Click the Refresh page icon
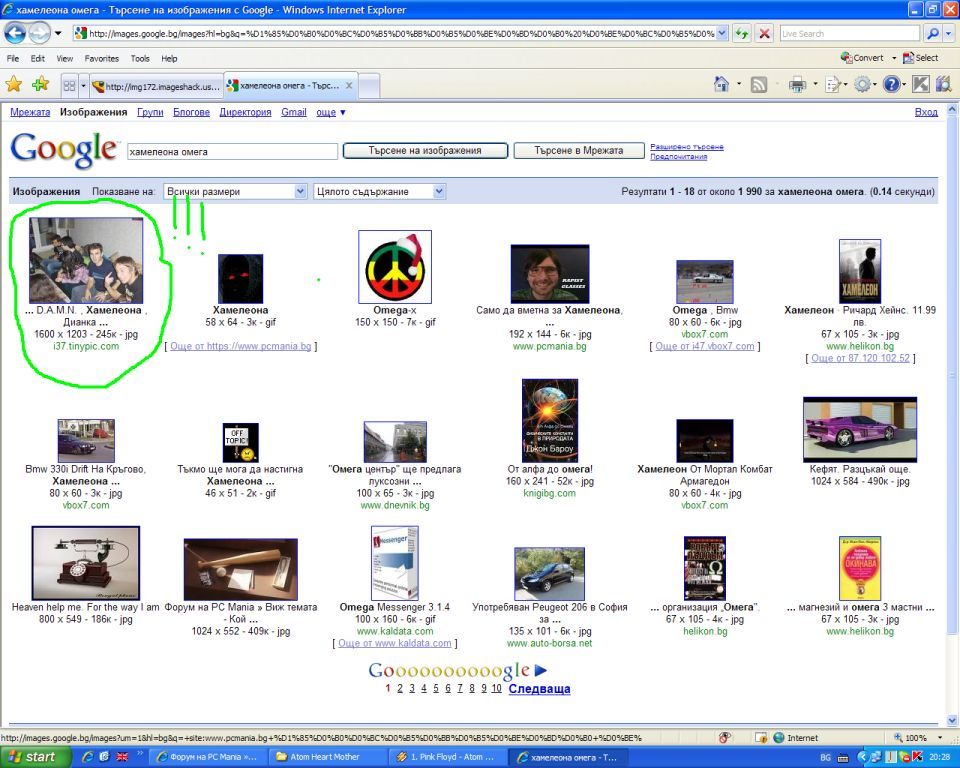This screenshot has width=960, height=768. tap(742, 33)
